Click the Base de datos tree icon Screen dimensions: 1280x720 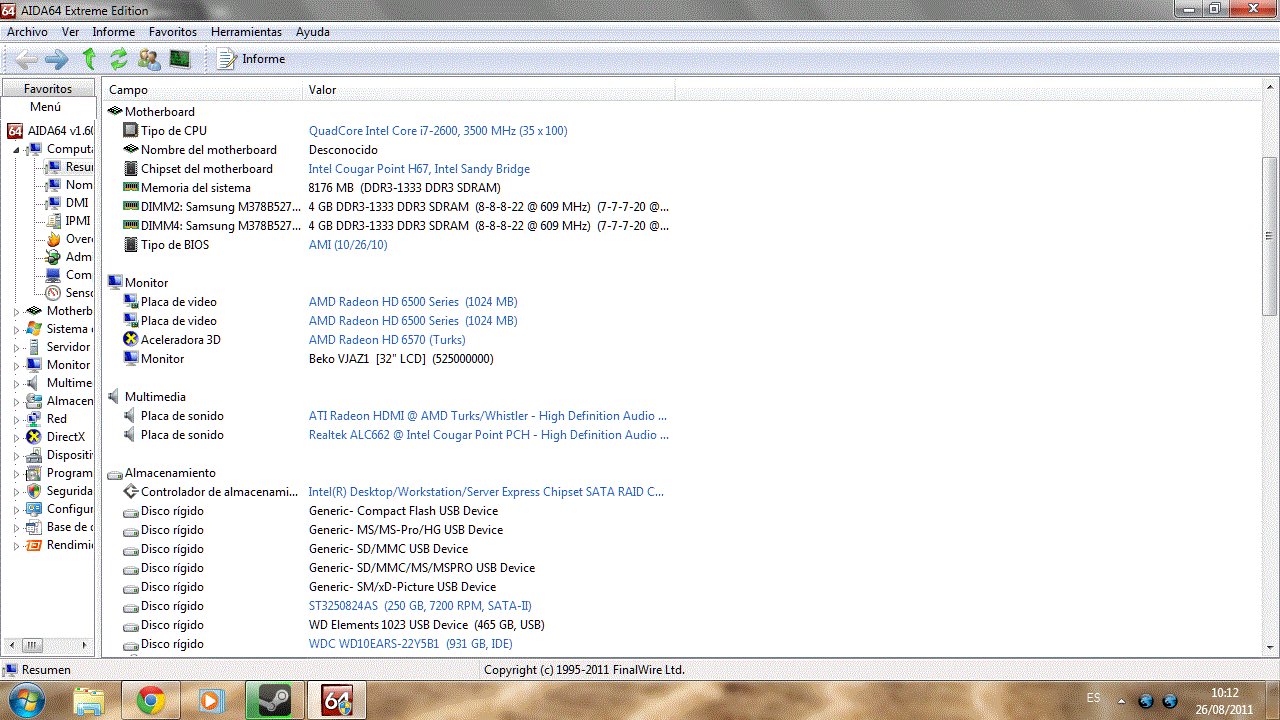pos(34,527)
